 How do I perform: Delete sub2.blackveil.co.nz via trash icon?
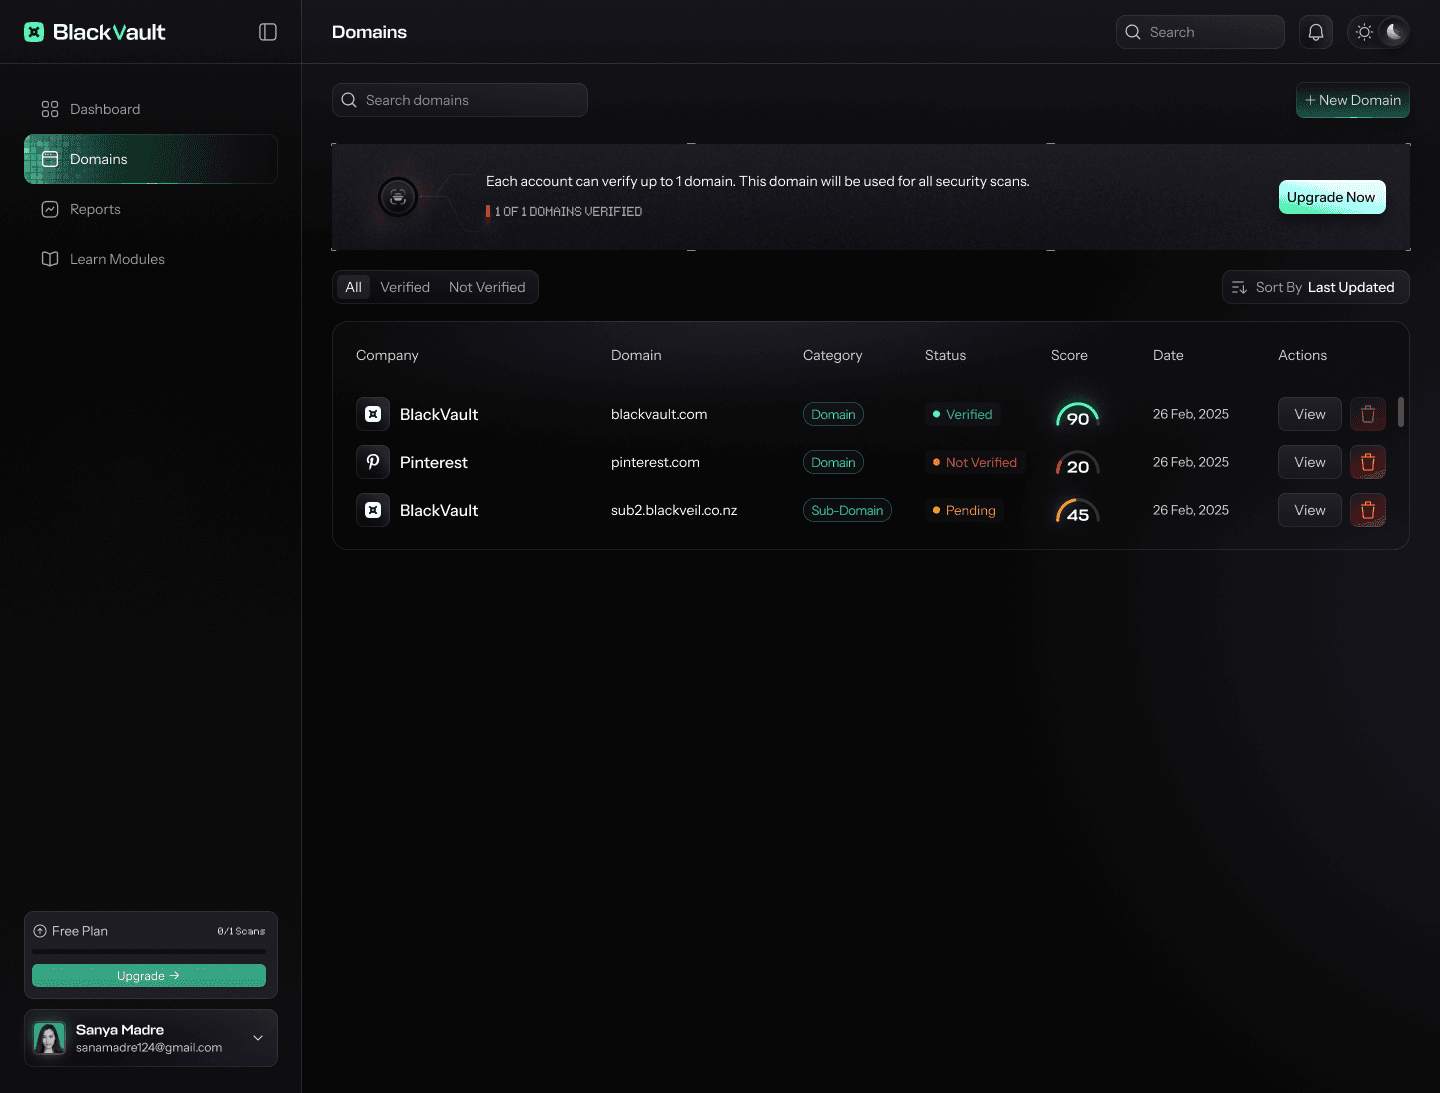1368,510
